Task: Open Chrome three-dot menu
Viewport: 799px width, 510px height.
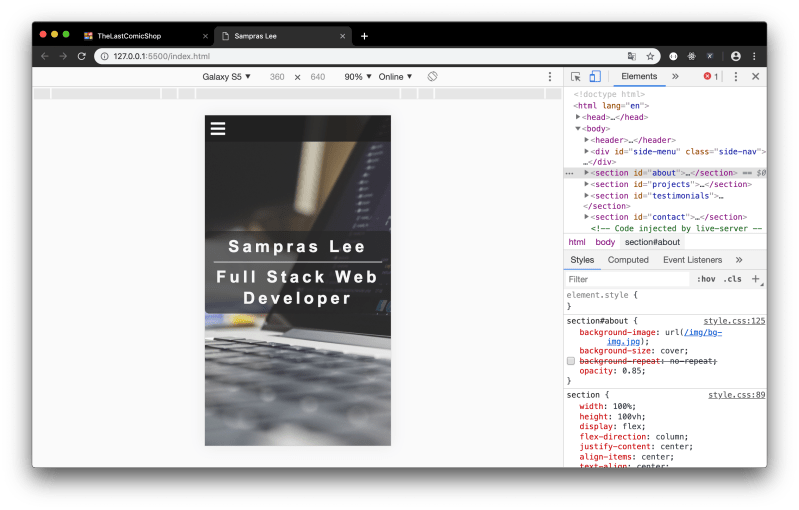Action: point(754,57)
